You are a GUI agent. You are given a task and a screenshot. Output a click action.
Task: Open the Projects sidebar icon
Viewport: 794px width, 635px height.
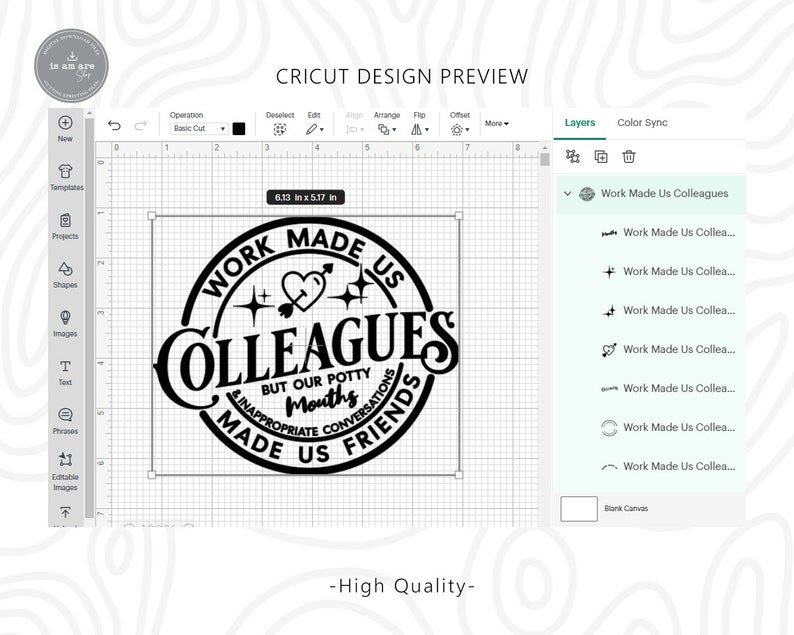pyautogui.click(x=65, y=220)
